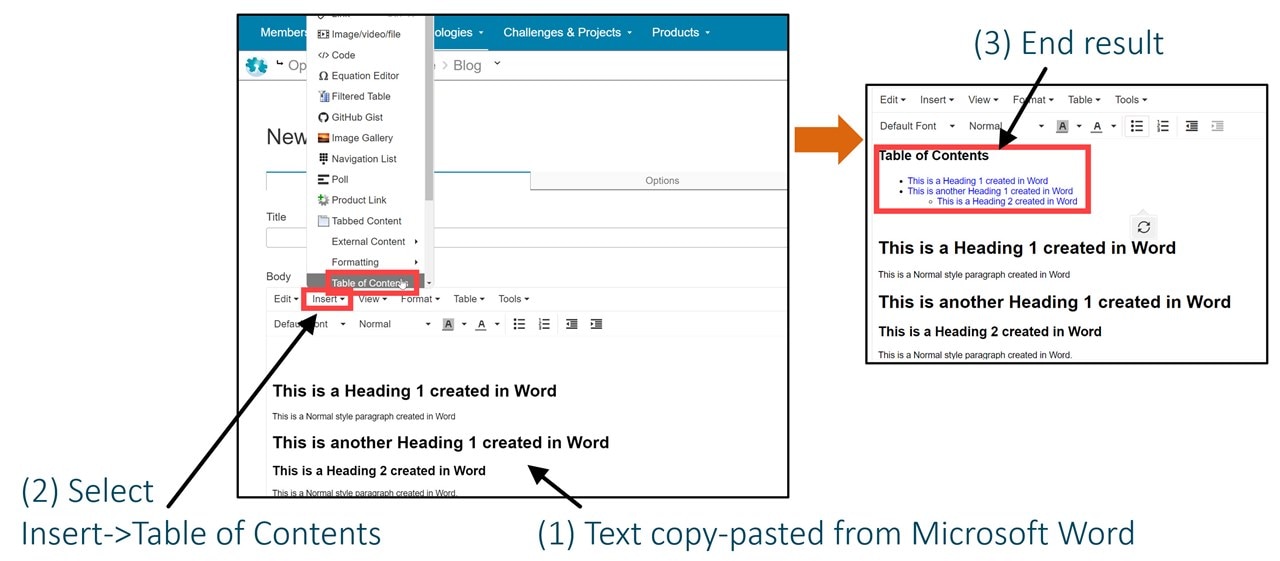This screenshot has width=1280, height=561.
Task: Open the Tools menu in the blog editor
Action: tap(514, 299)
